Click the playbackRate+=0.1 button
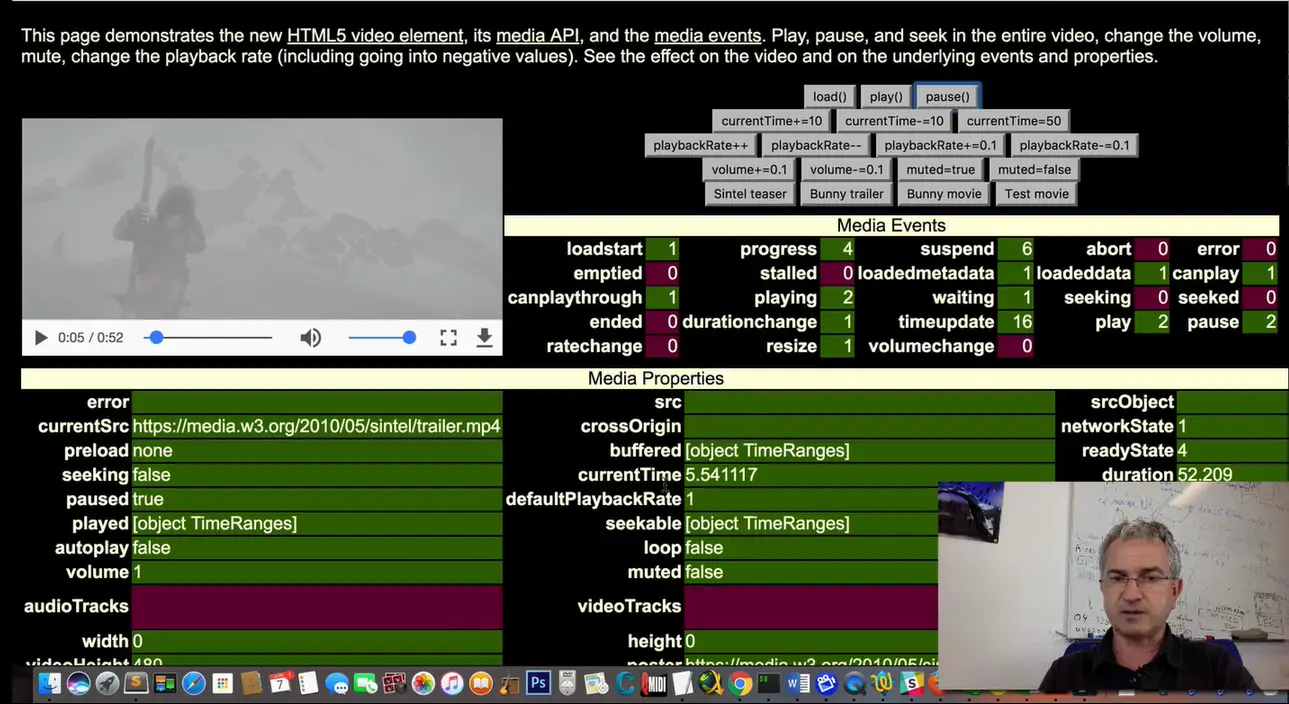The image size is (1289, 704). coord(940,145)
